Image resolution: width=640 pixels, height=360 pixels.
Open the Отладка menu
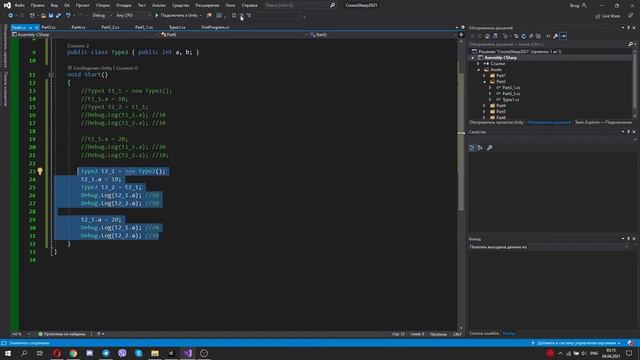click(x=123, y=5)
